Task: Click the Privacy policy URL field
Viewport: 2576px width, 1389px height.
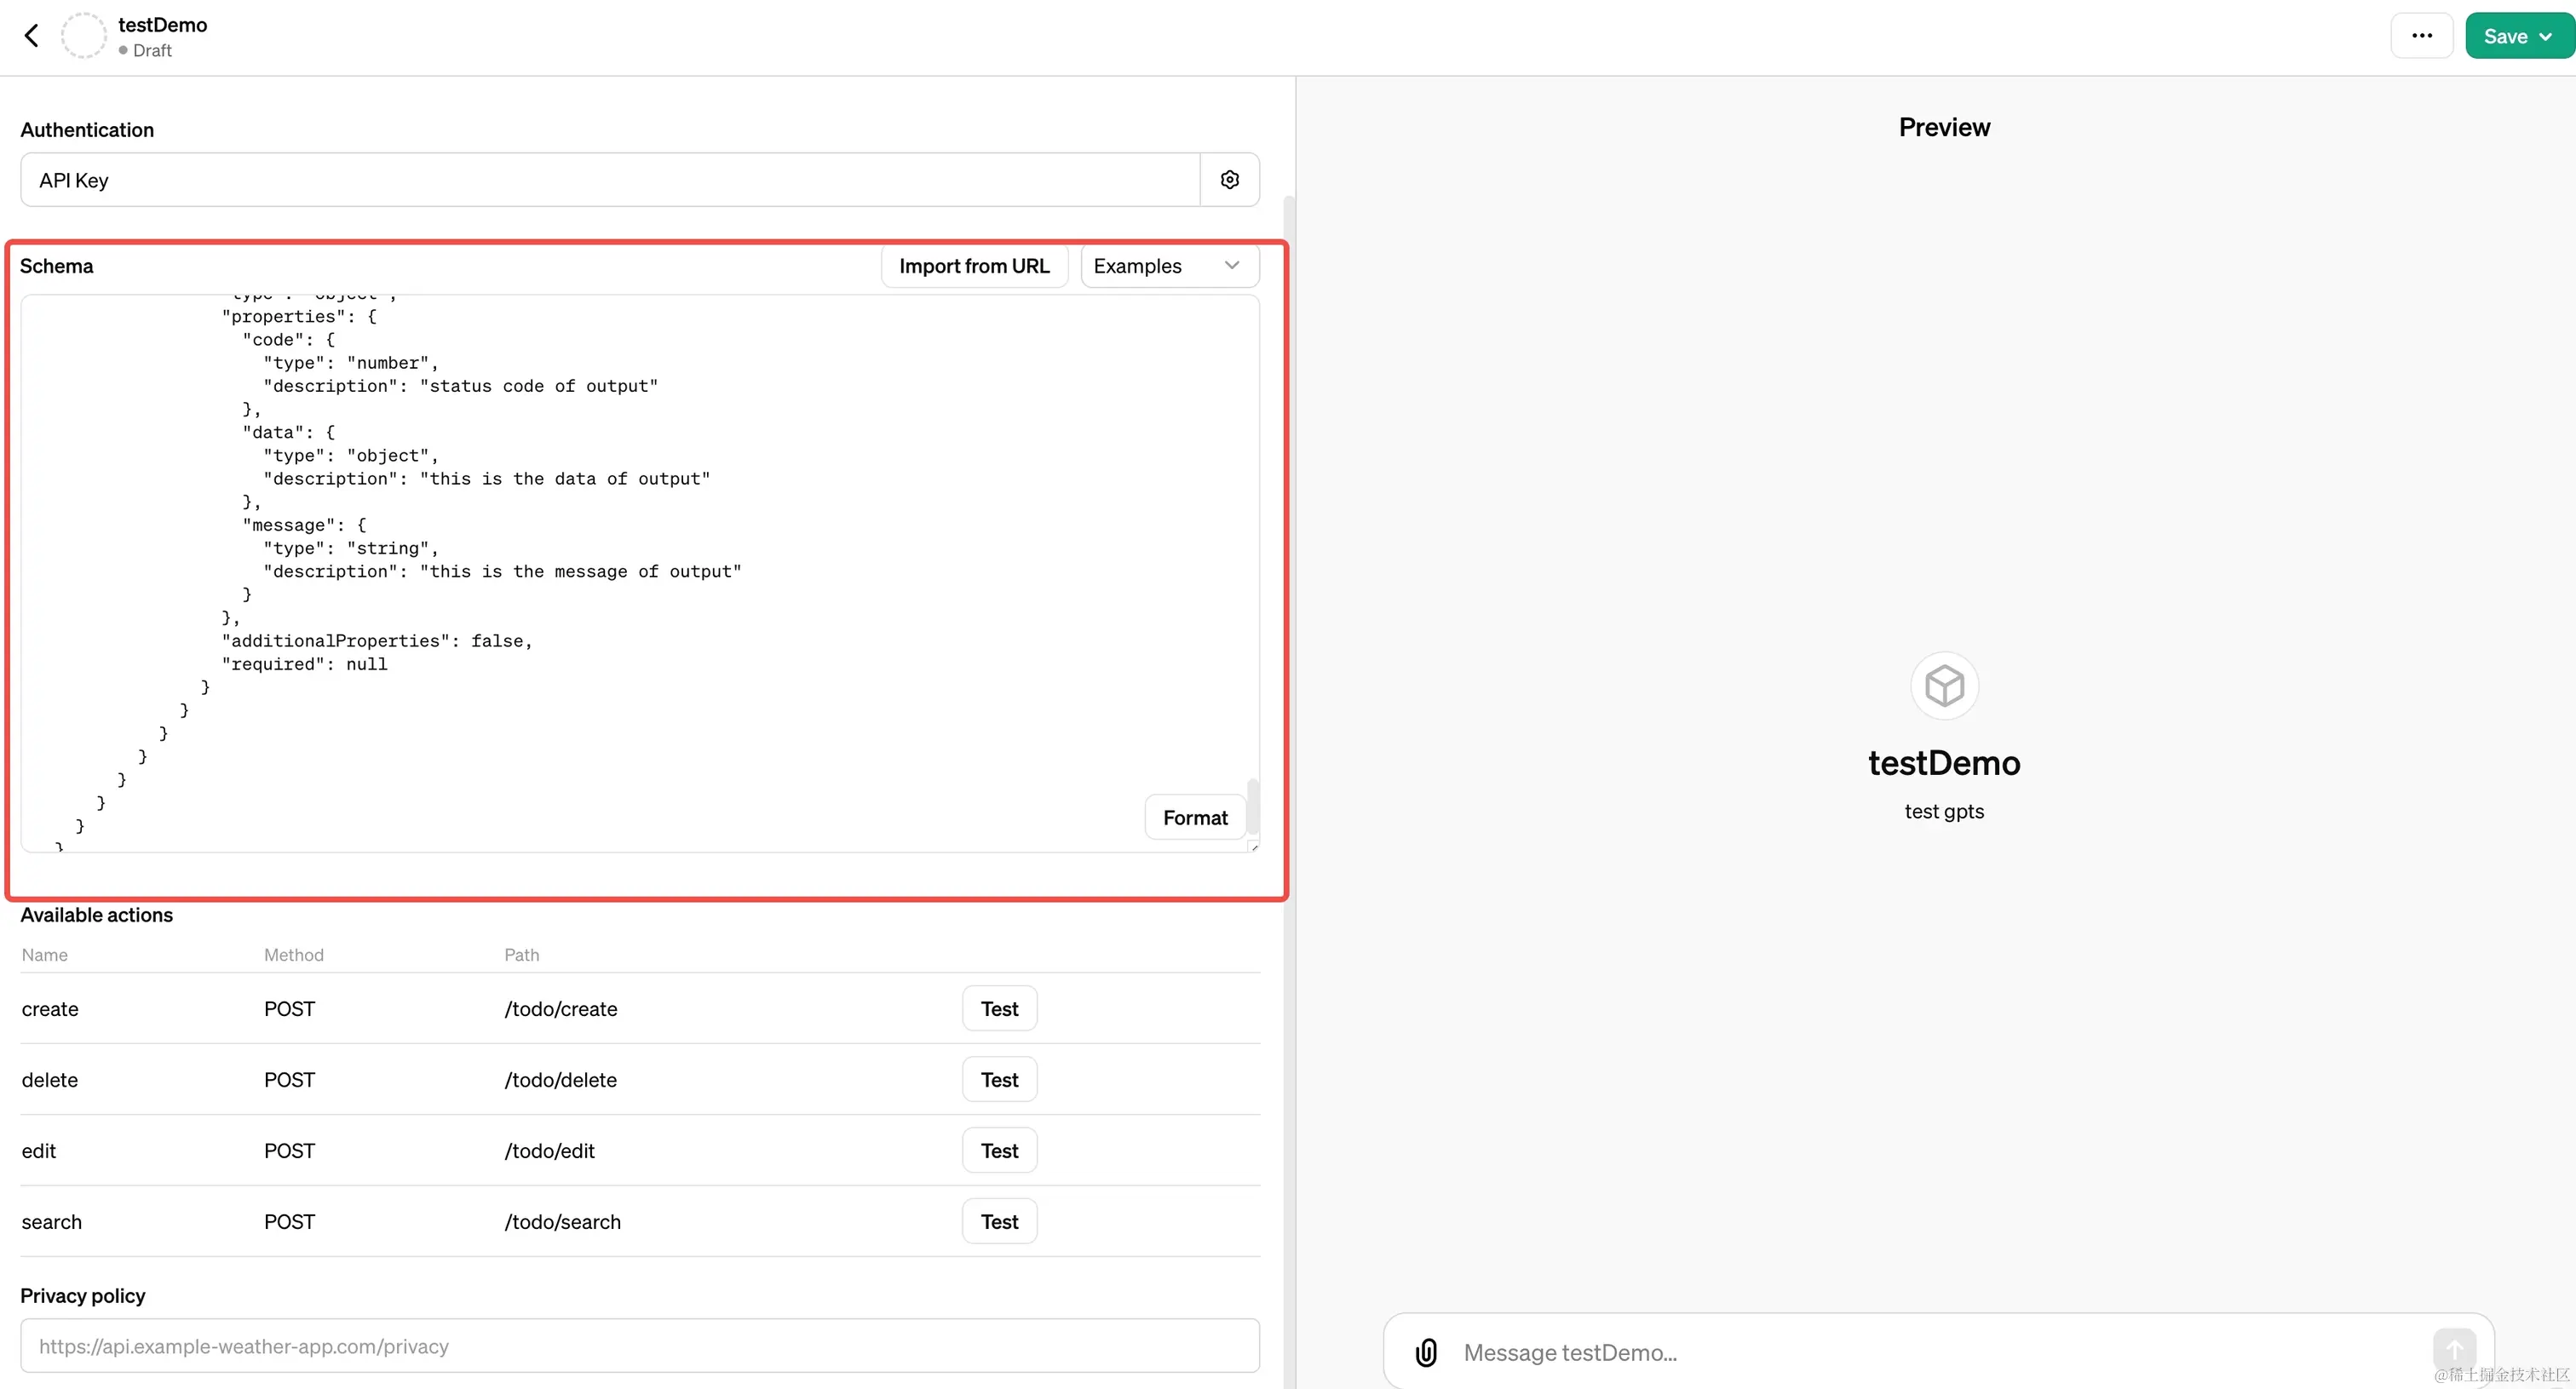Action: pyautogui.click(x=640, y=1345)
